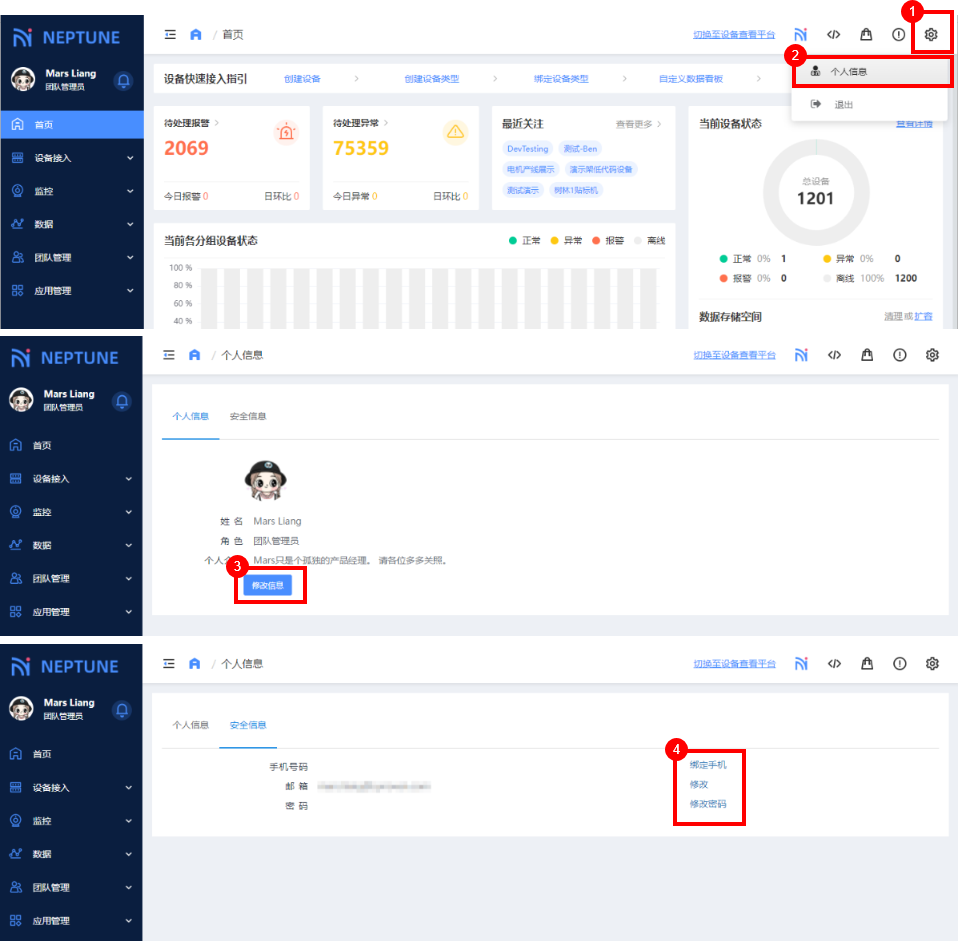
Task: Click the code icon in the middle panel header
Action: coord(834,355)
